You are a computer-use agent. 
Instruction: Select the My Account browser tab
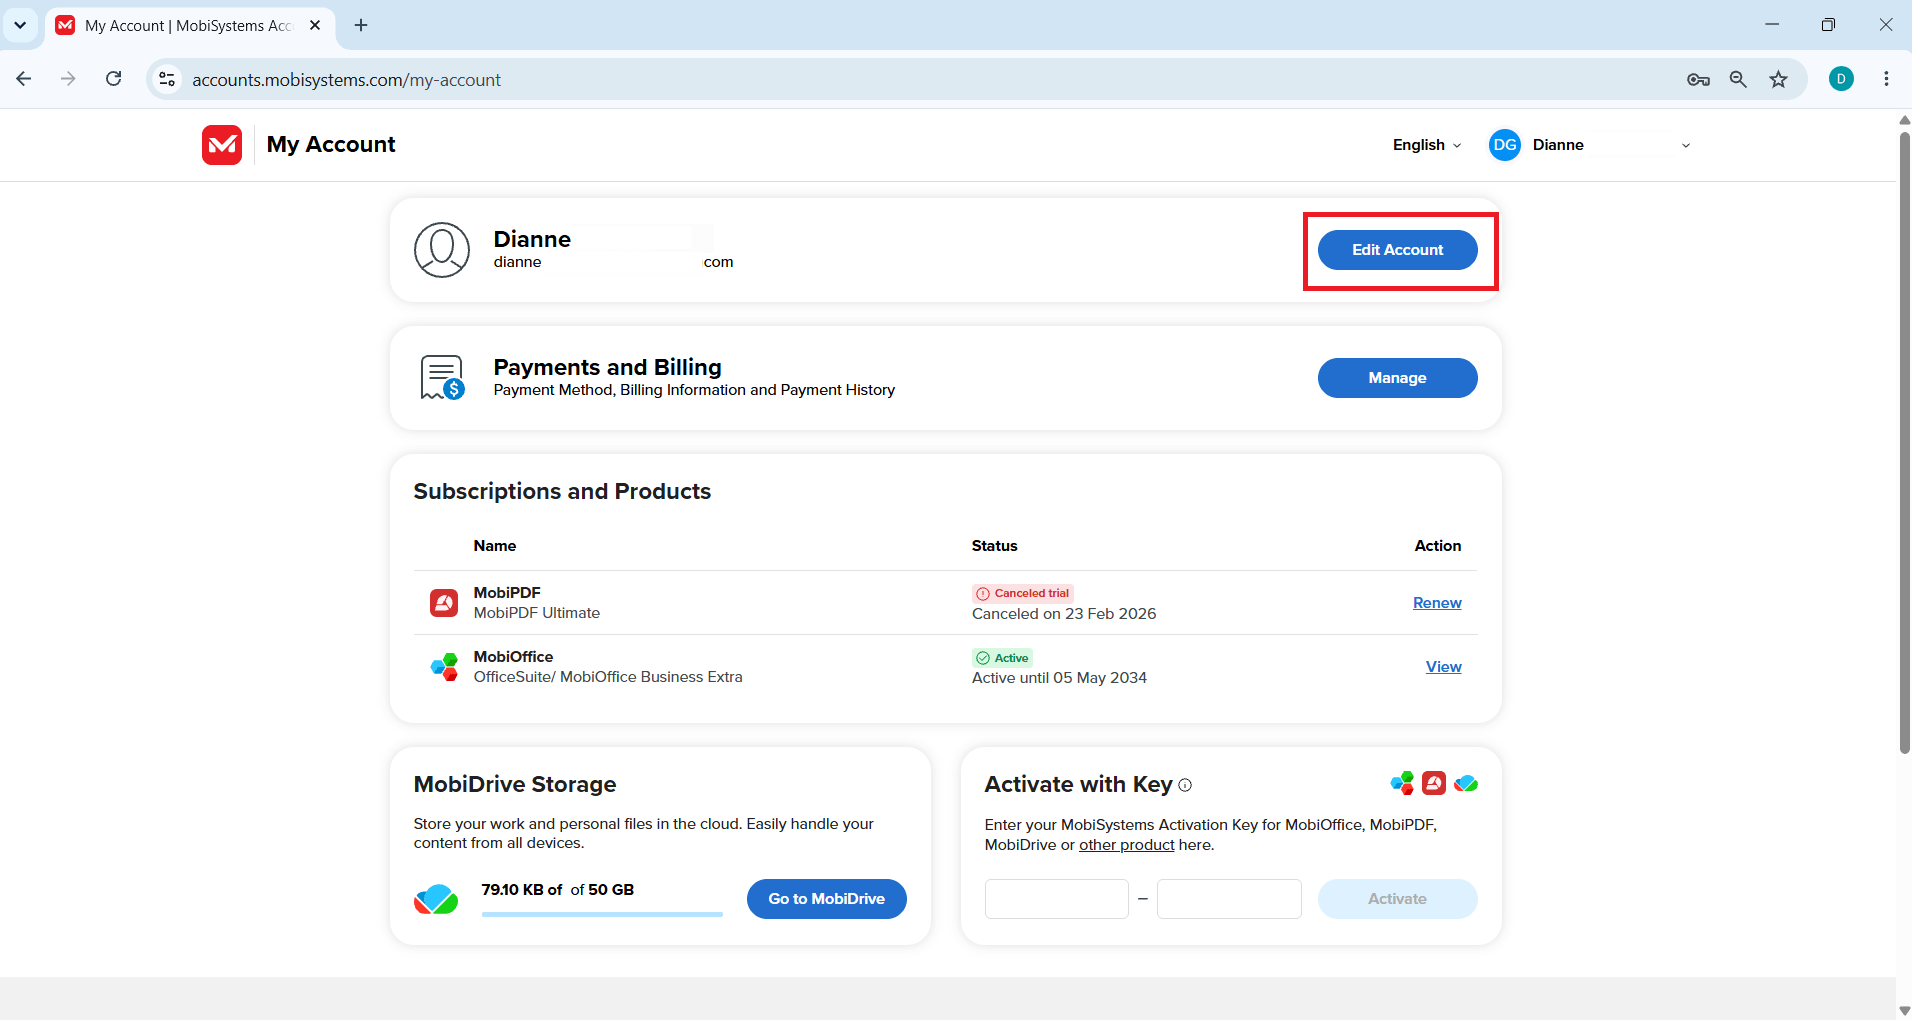pyautogui.click(x=190, y=25)
